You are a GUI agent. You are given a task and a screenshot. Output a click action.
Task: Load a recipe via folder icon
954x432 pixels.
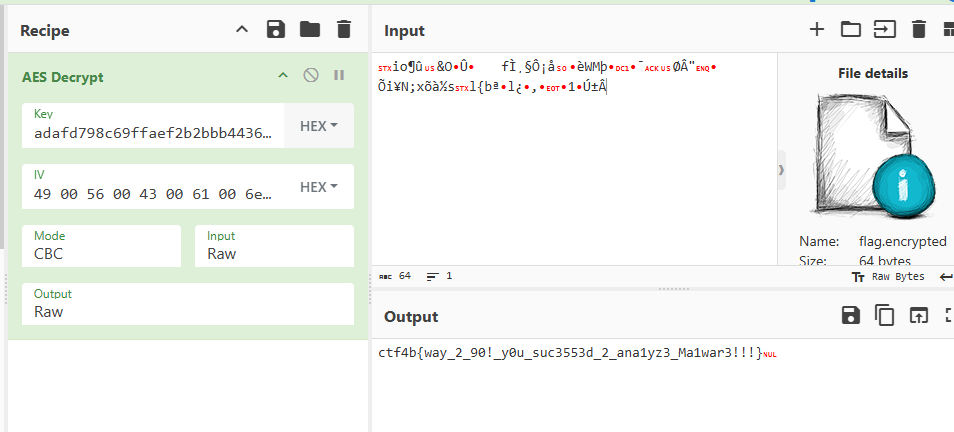pyautogui.click(x=310, y=29)
